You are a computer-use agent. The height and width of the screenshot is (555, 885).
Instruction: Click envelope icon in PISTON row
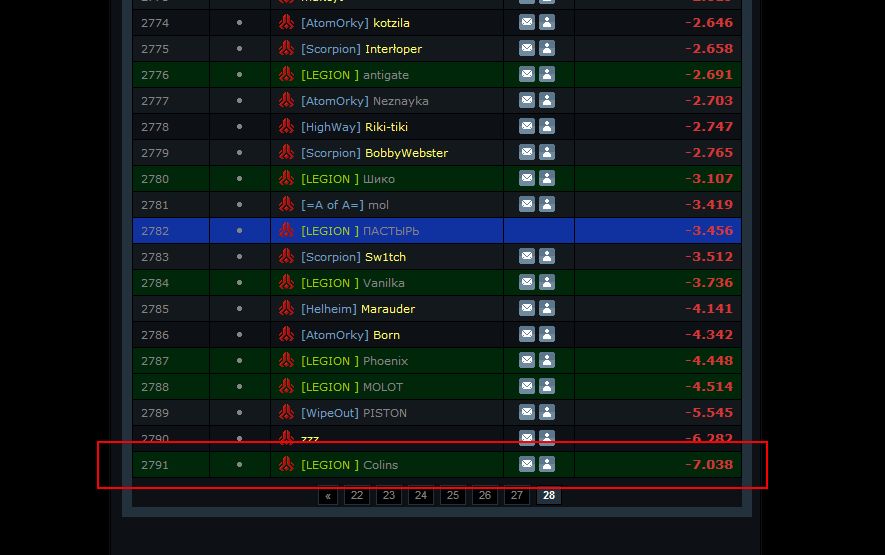pyautogui.click(x=527, y=412)
